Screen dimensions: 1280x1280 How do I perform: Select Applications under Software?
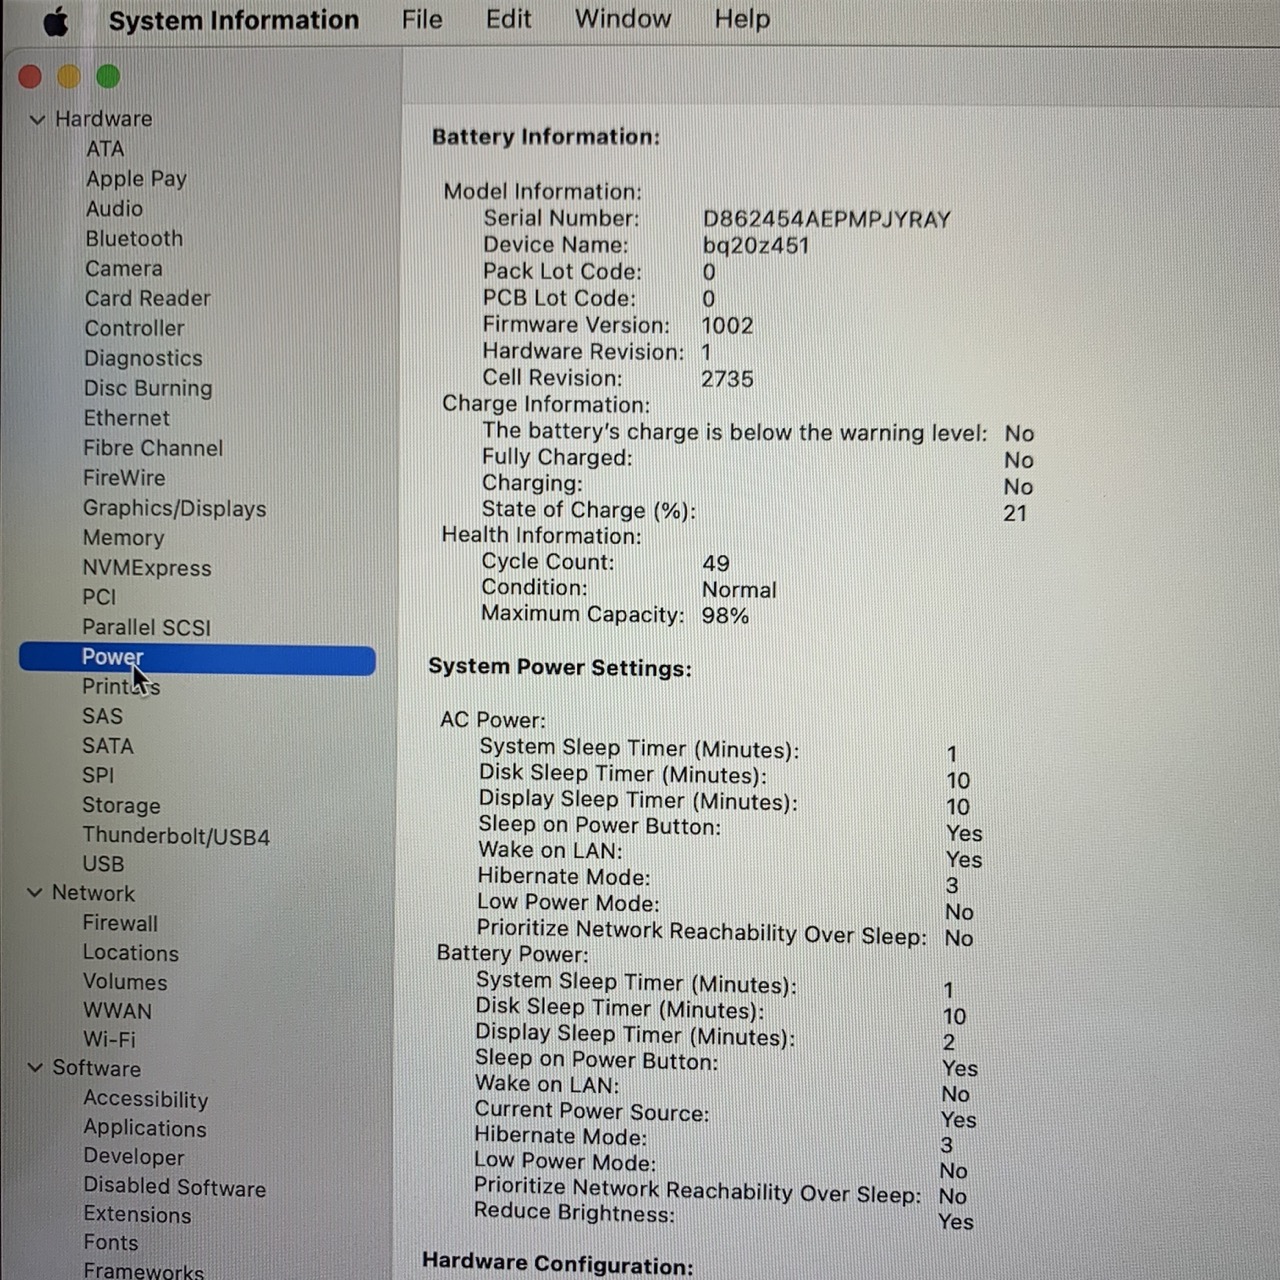145,1128
